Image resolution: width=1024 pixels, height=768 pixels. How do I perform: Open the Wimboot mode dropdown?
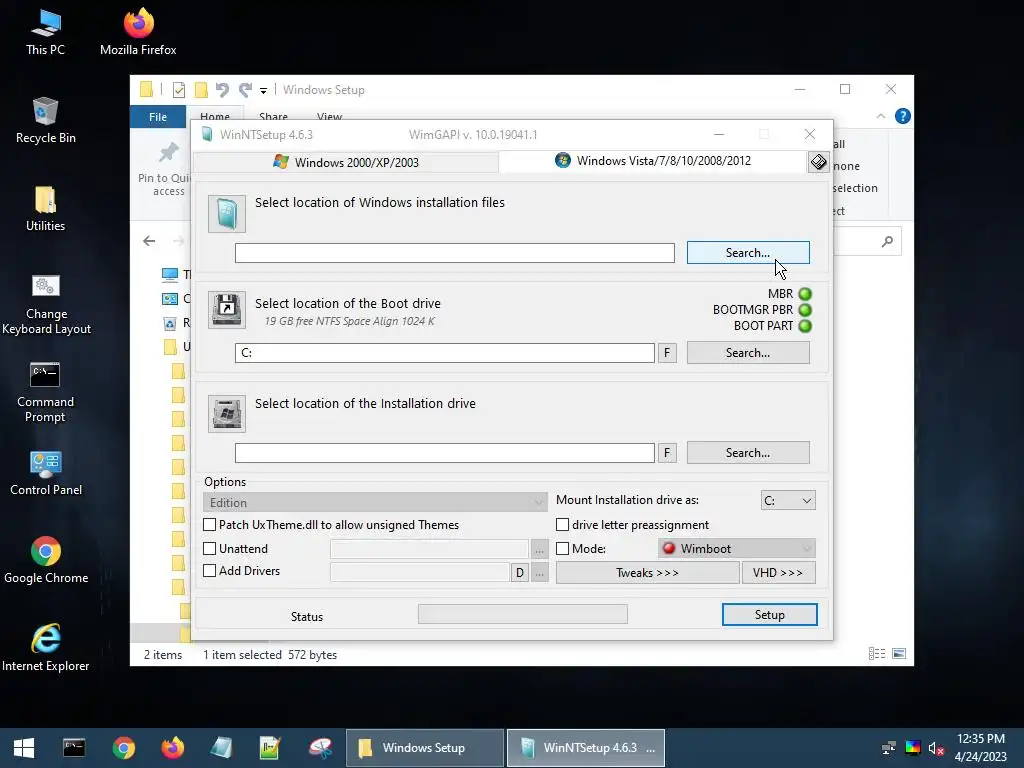737,549
